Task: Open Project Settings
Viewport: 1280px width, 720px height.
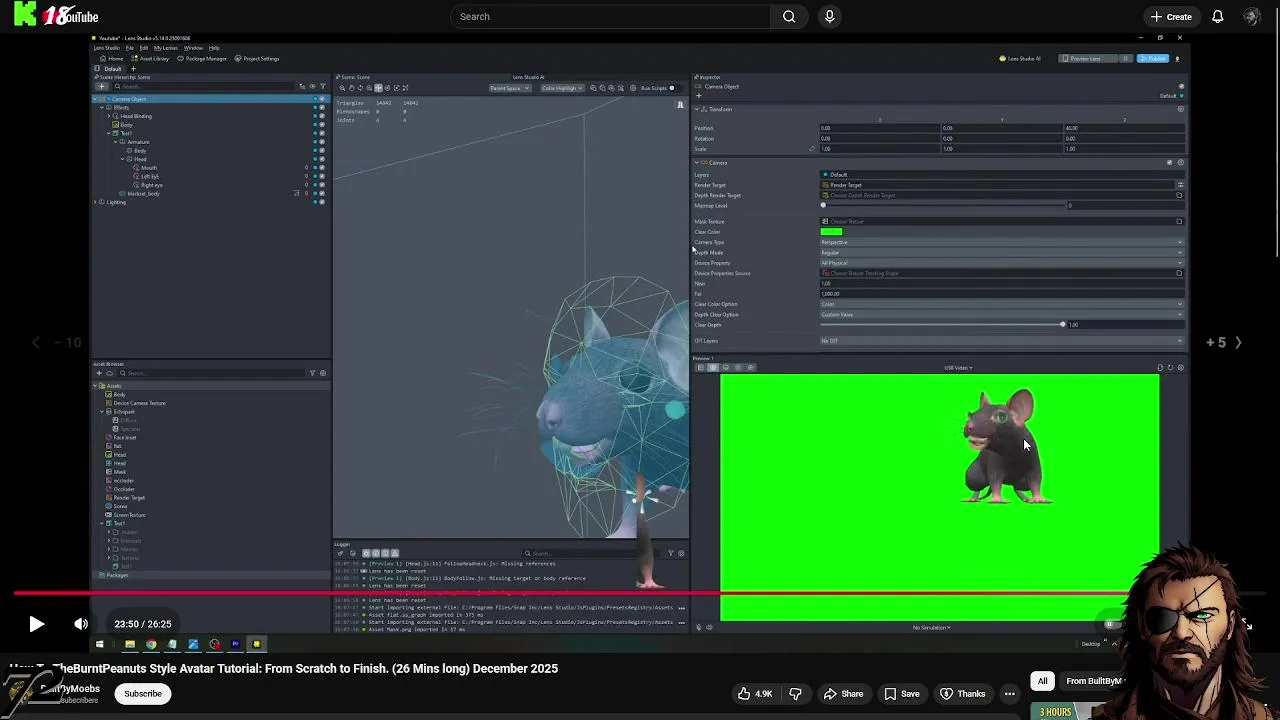Action: (256, 59)
